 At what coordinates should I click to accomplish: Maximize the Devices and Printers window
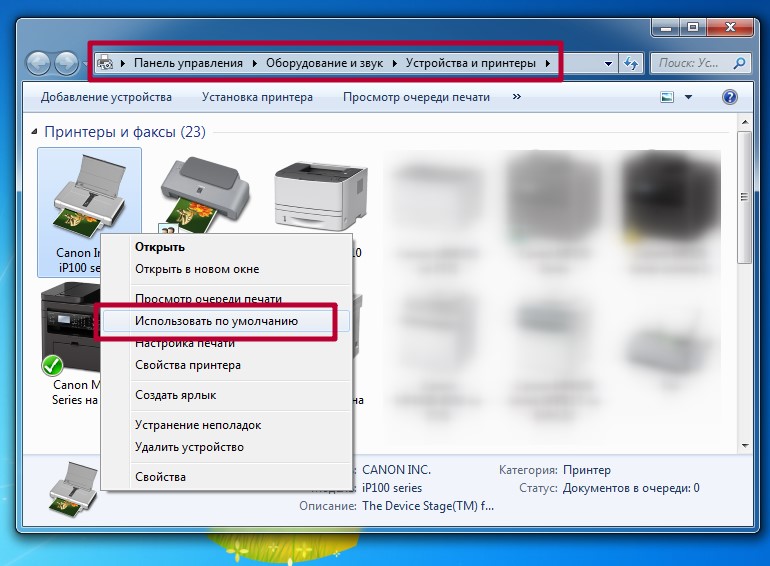point(693,27)
